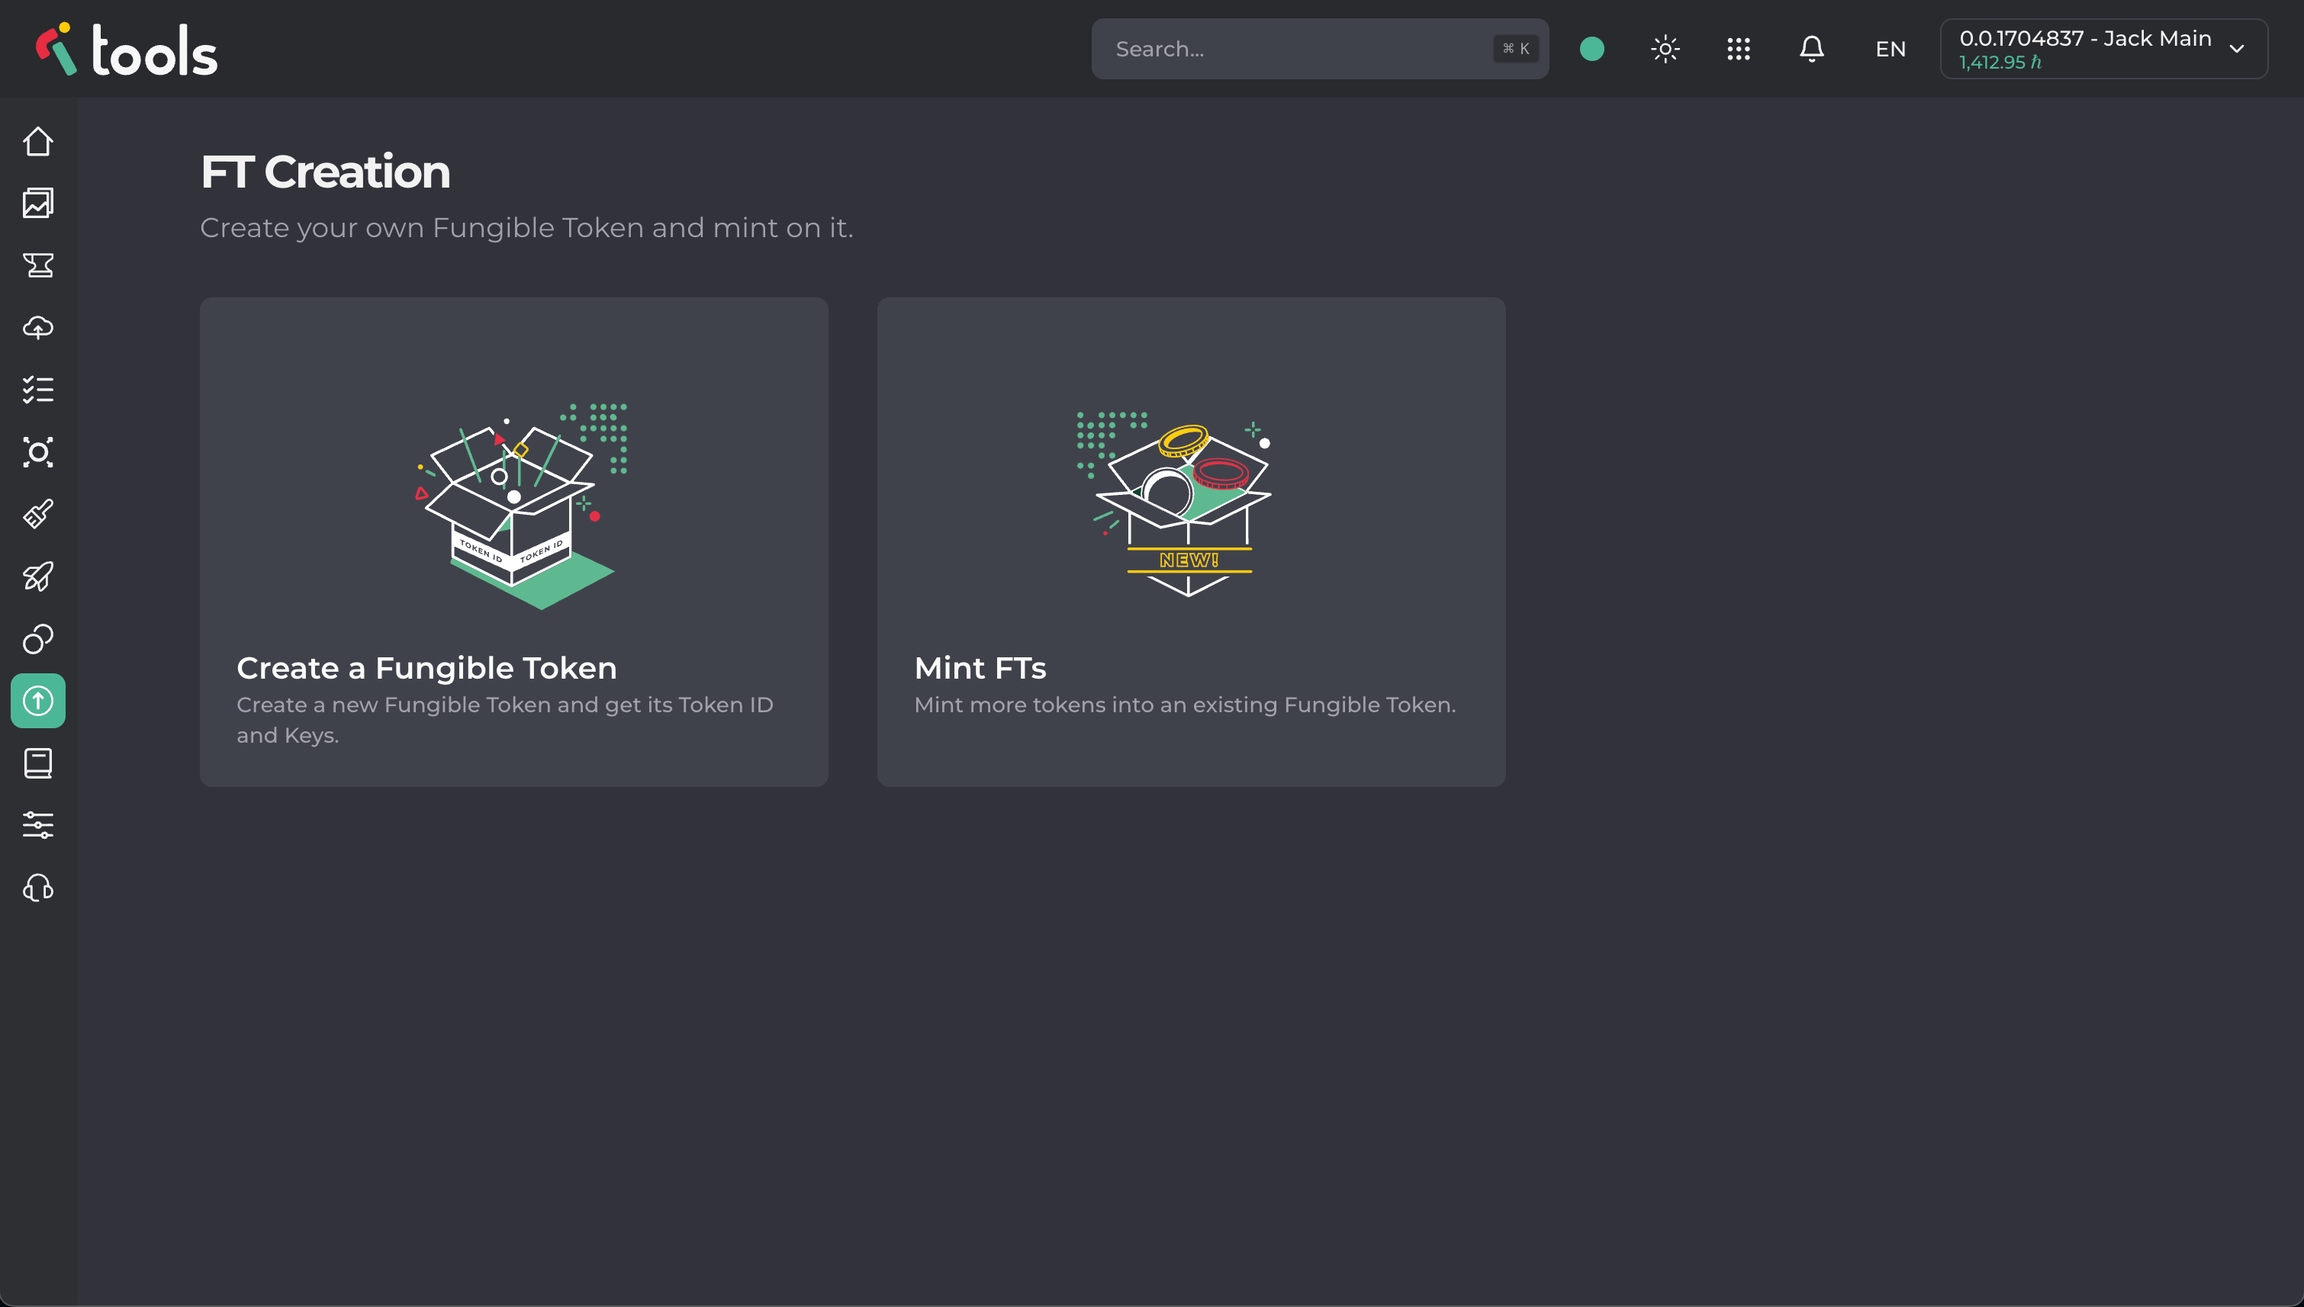Open the sliders settings sidebar icon

point(38,825)
